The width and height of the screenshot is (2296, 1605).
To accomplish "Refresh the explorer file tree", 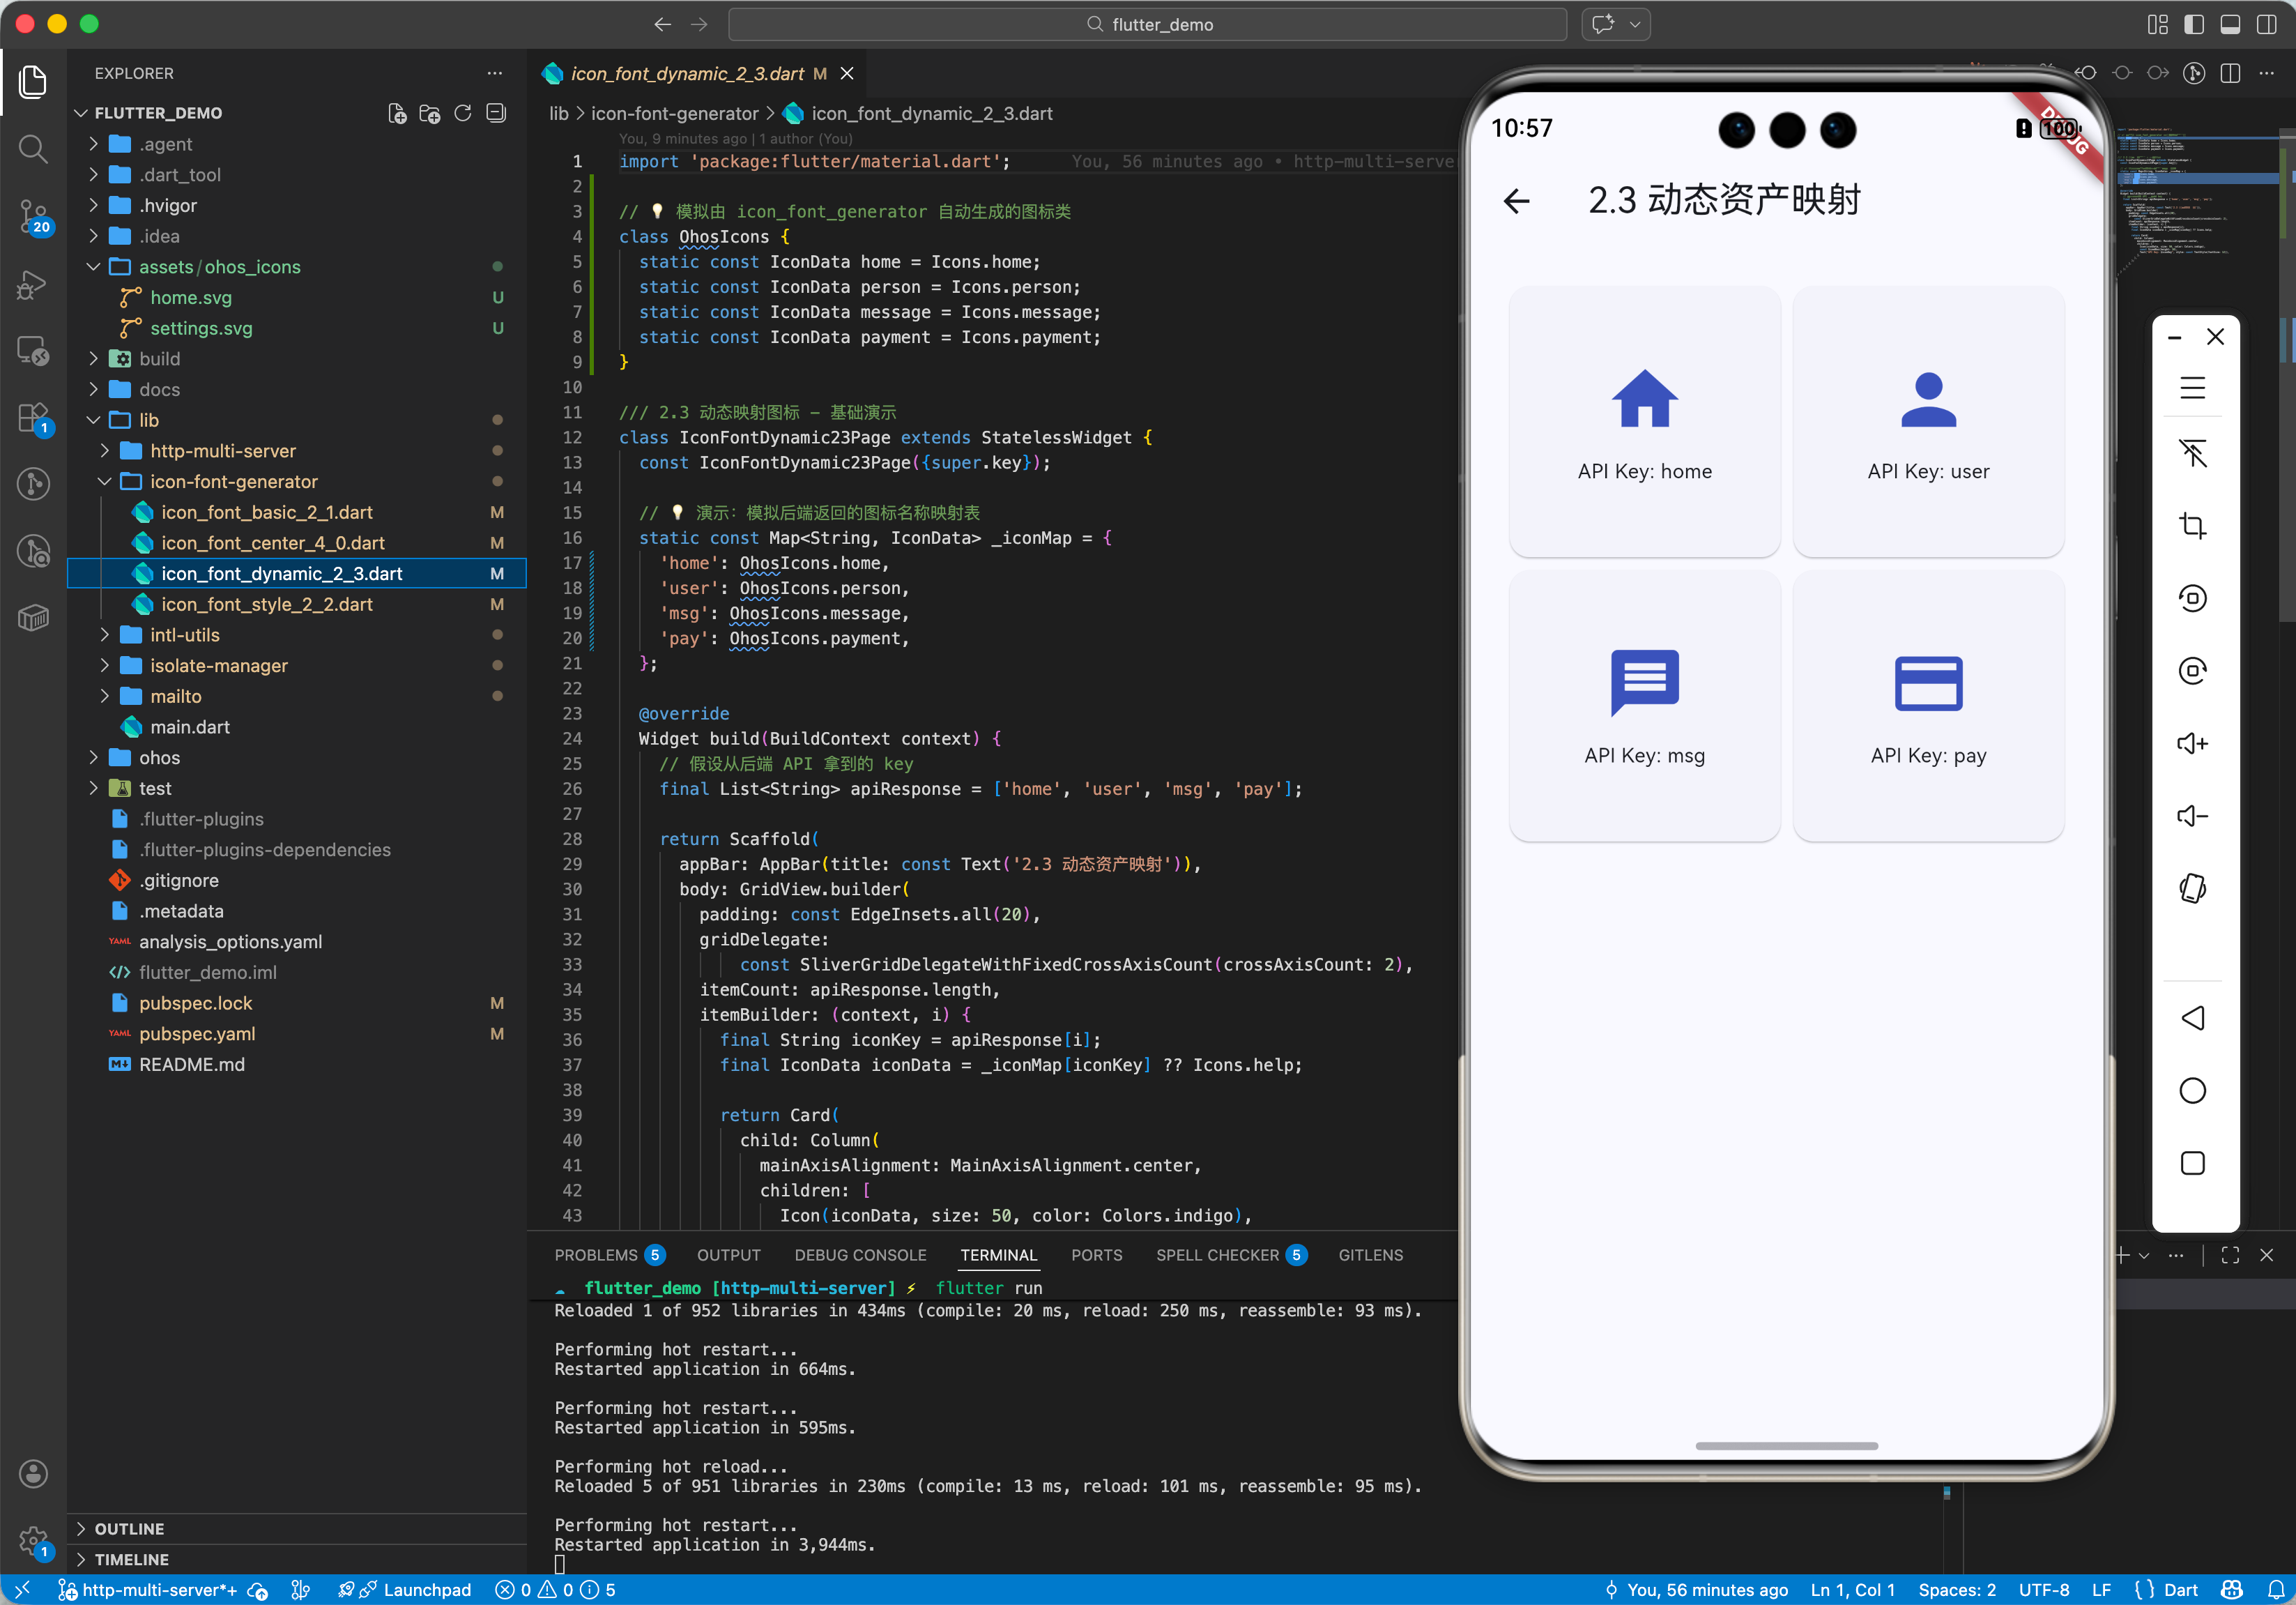I will (463, 113).
